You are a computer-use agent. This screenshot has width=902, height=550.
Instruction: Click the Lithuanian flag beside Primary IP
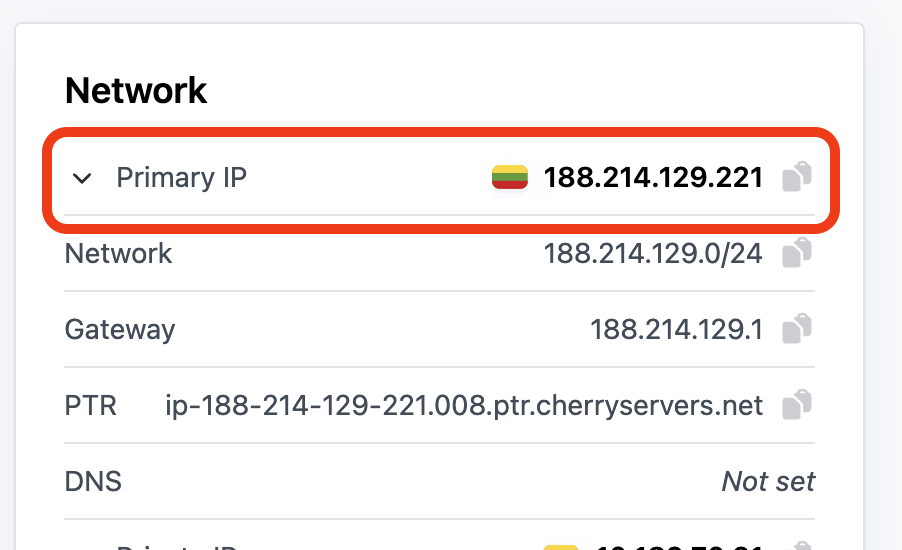coord(510,178)
